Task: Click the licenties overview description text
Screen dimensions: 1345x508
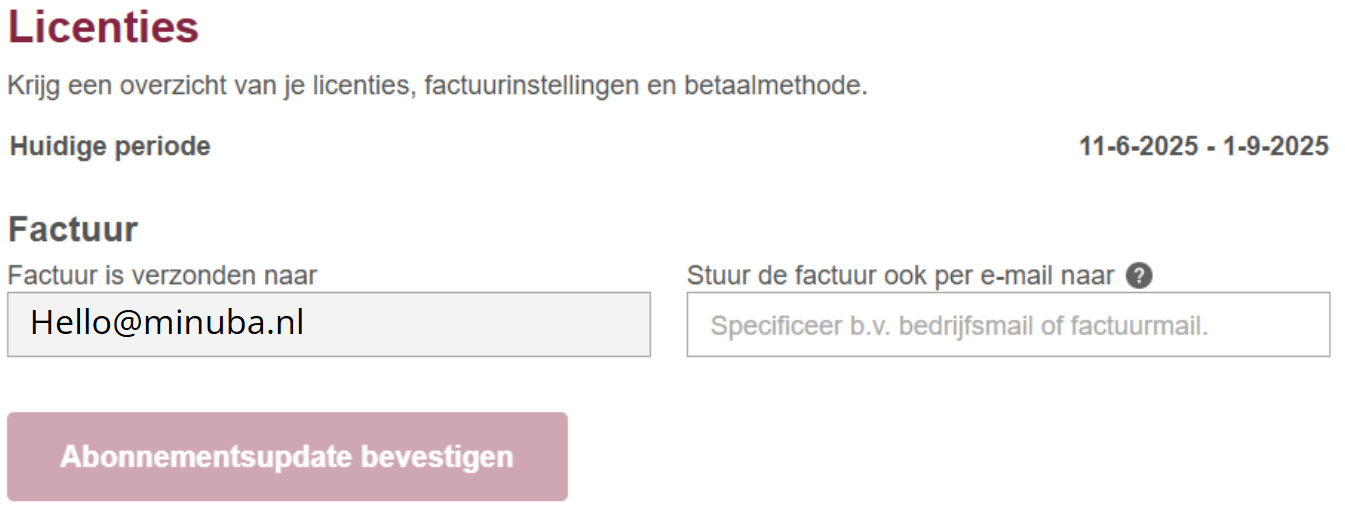Action: (x=437, y=86)
